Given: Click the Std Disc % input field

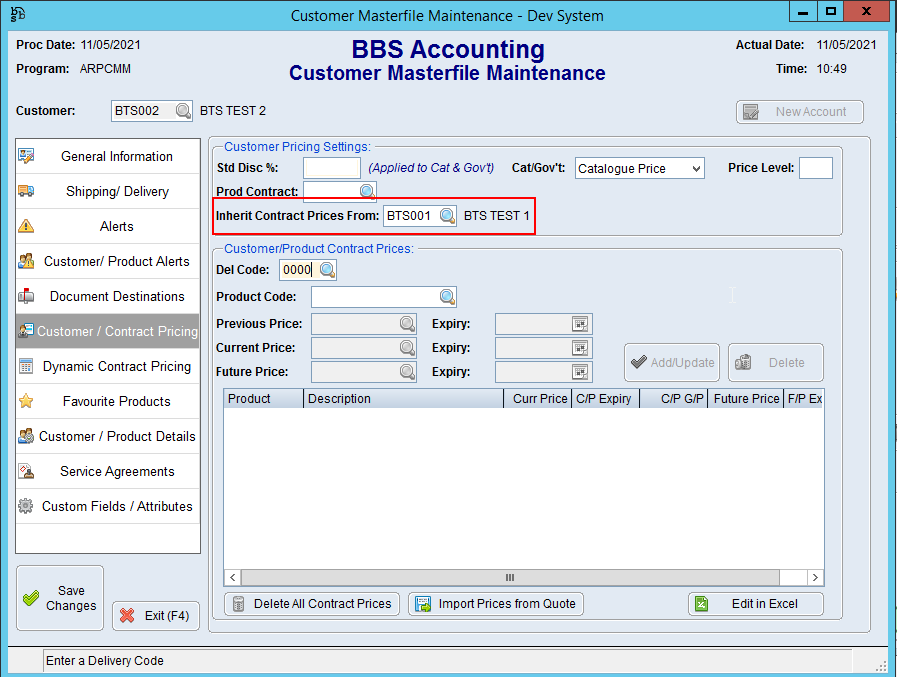Looking at the screenshot, I should (331, 169).
